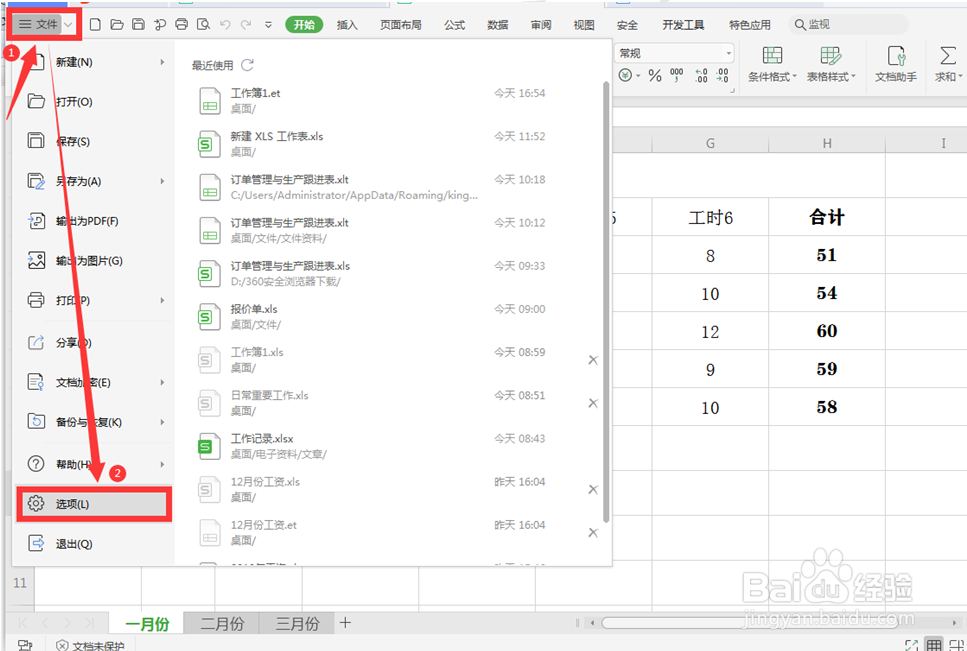Screen dimensions: 967x651
Task: Switch to the 数据 ribbon tab
Action: click(x=498, y=25)
